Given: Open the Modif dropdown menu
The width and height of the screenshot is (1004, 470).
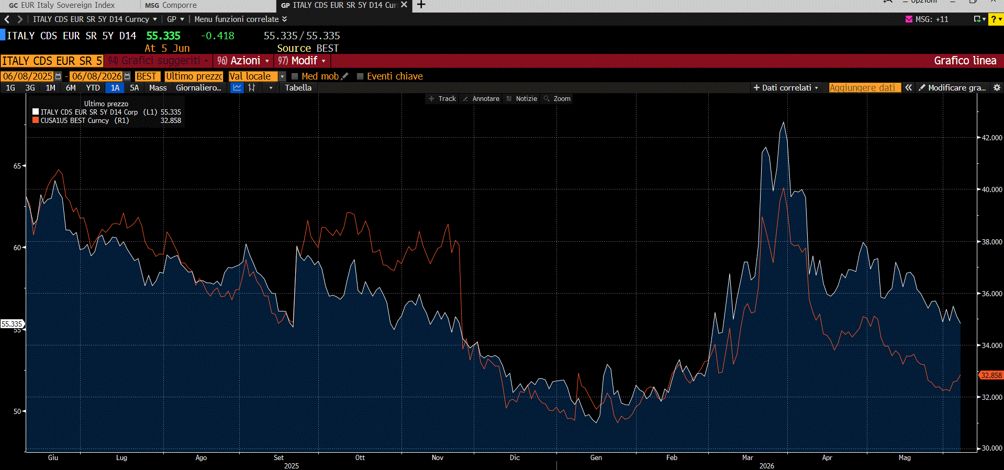Looking at the screenshot, I should pyautogui.click(x=302, y=61).
